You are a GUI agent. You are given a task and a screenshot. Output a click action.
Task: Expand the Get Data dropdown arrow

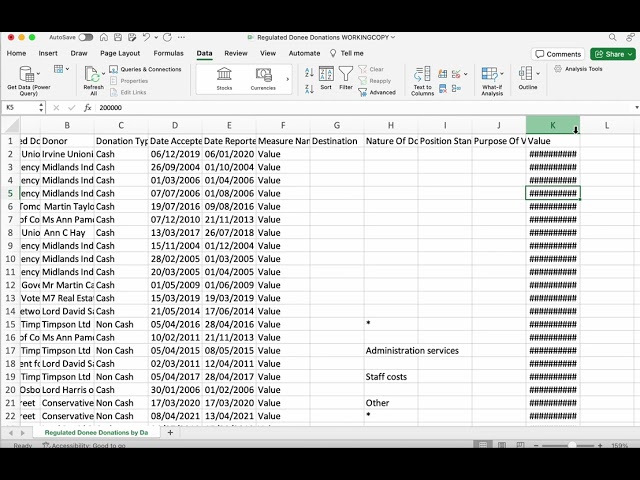pyautogui.click(x=38, y=74)
